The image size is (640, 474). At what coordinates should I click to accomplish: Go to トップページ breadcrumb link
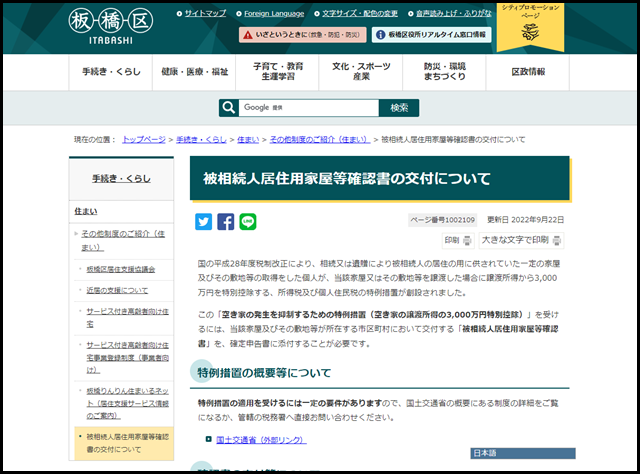click(144, 140)
